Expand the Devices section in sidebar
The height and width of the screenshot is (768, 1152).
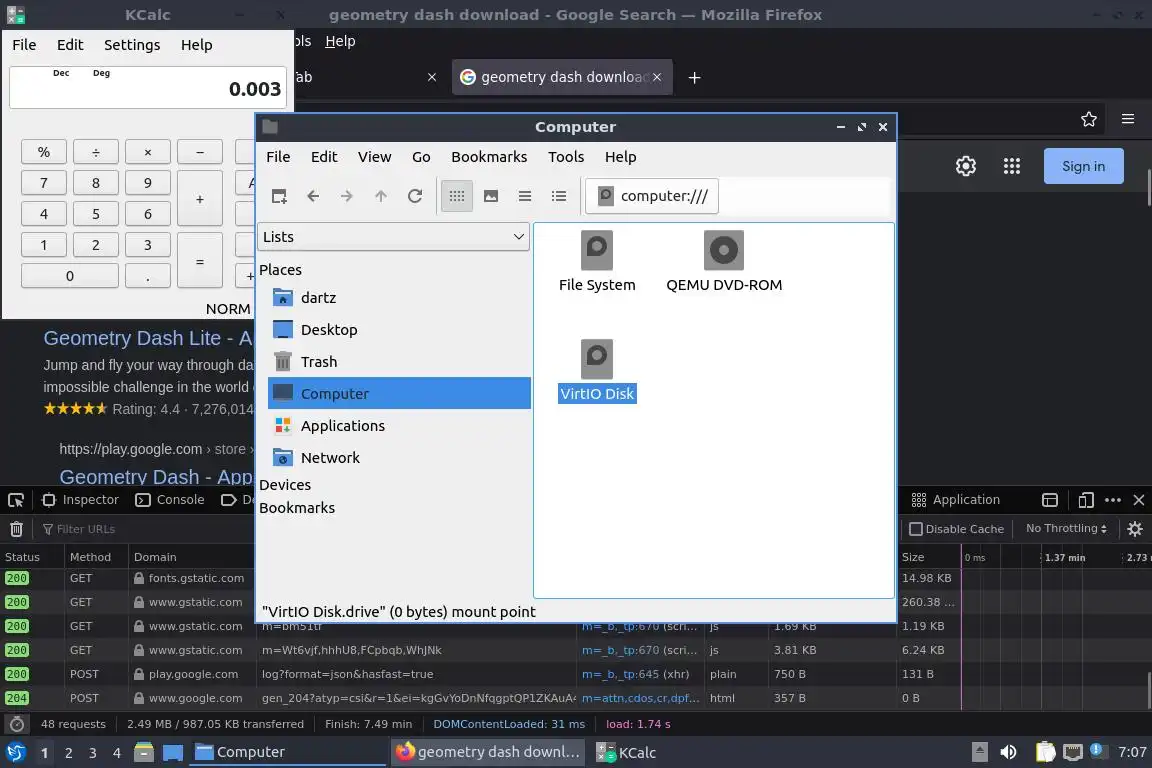coord(285,485)
